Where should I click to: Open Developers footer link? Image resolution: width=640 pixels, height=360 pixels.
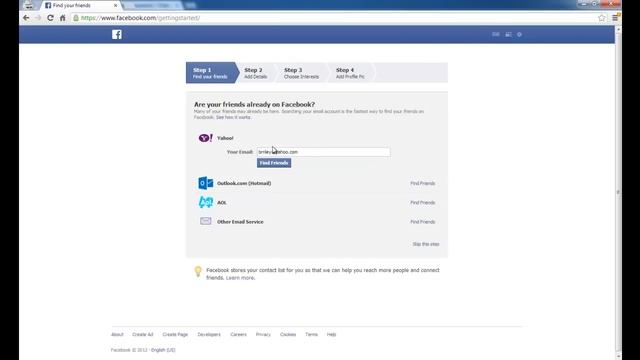click(x=209, y=334)
